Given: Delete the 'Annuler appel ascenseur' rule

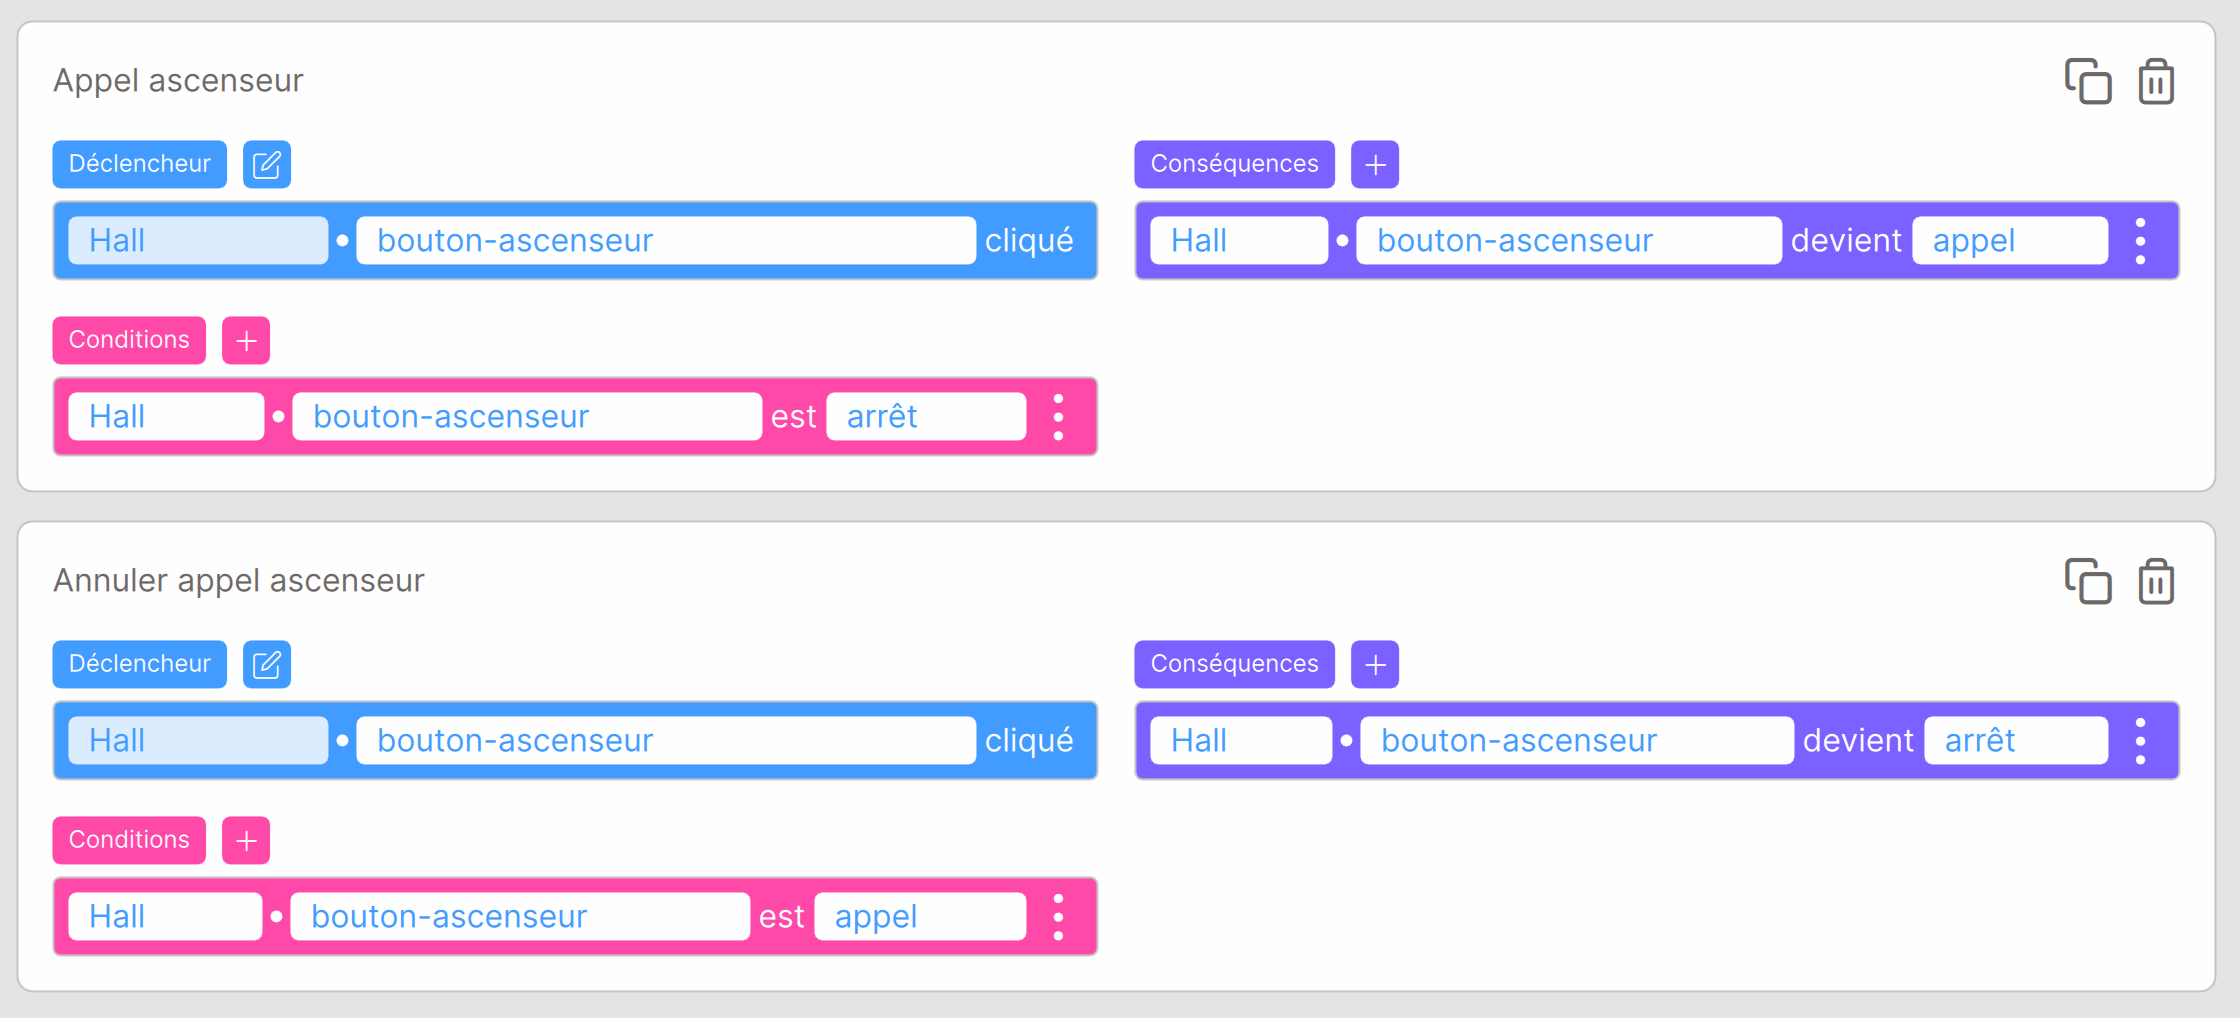Looking at the screenshot, I should (x=2156, y=581).
